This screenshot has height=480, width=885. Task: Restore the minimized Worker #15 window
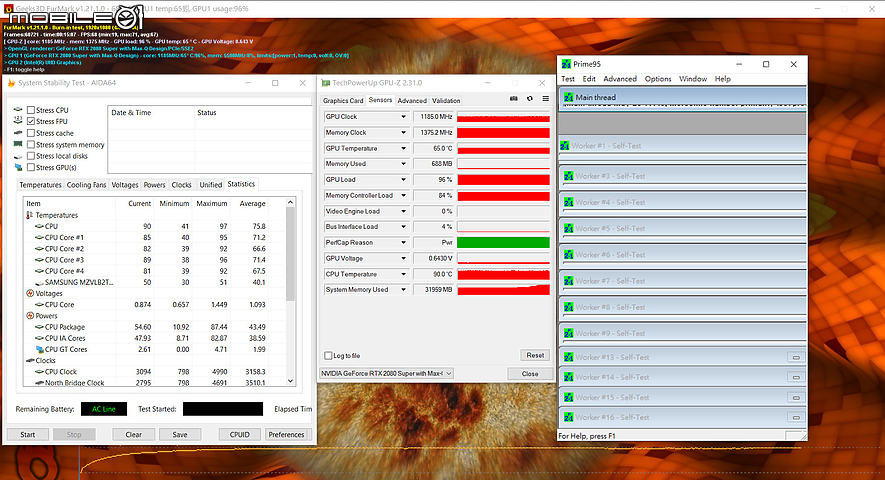coord(796,398)
